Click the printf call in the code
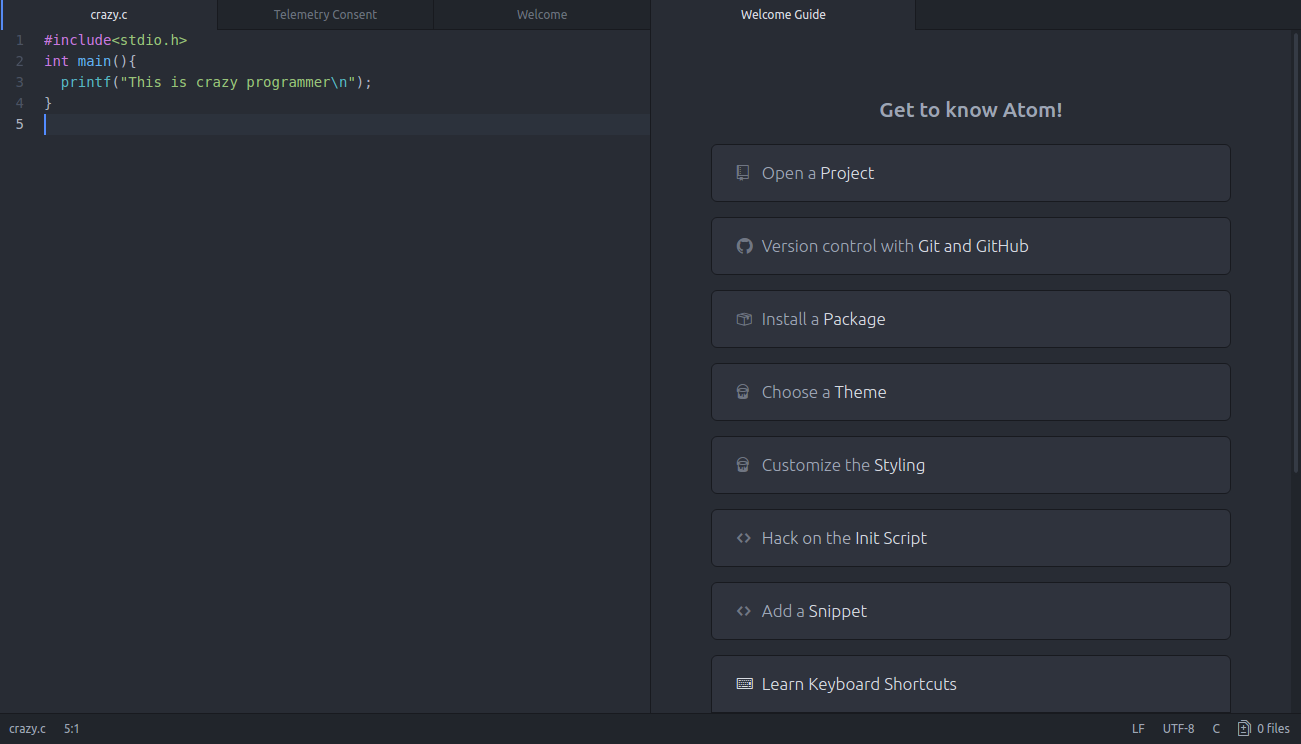Image resolution: width=1301 pixels, height=744 pixels. click(86, 82)
